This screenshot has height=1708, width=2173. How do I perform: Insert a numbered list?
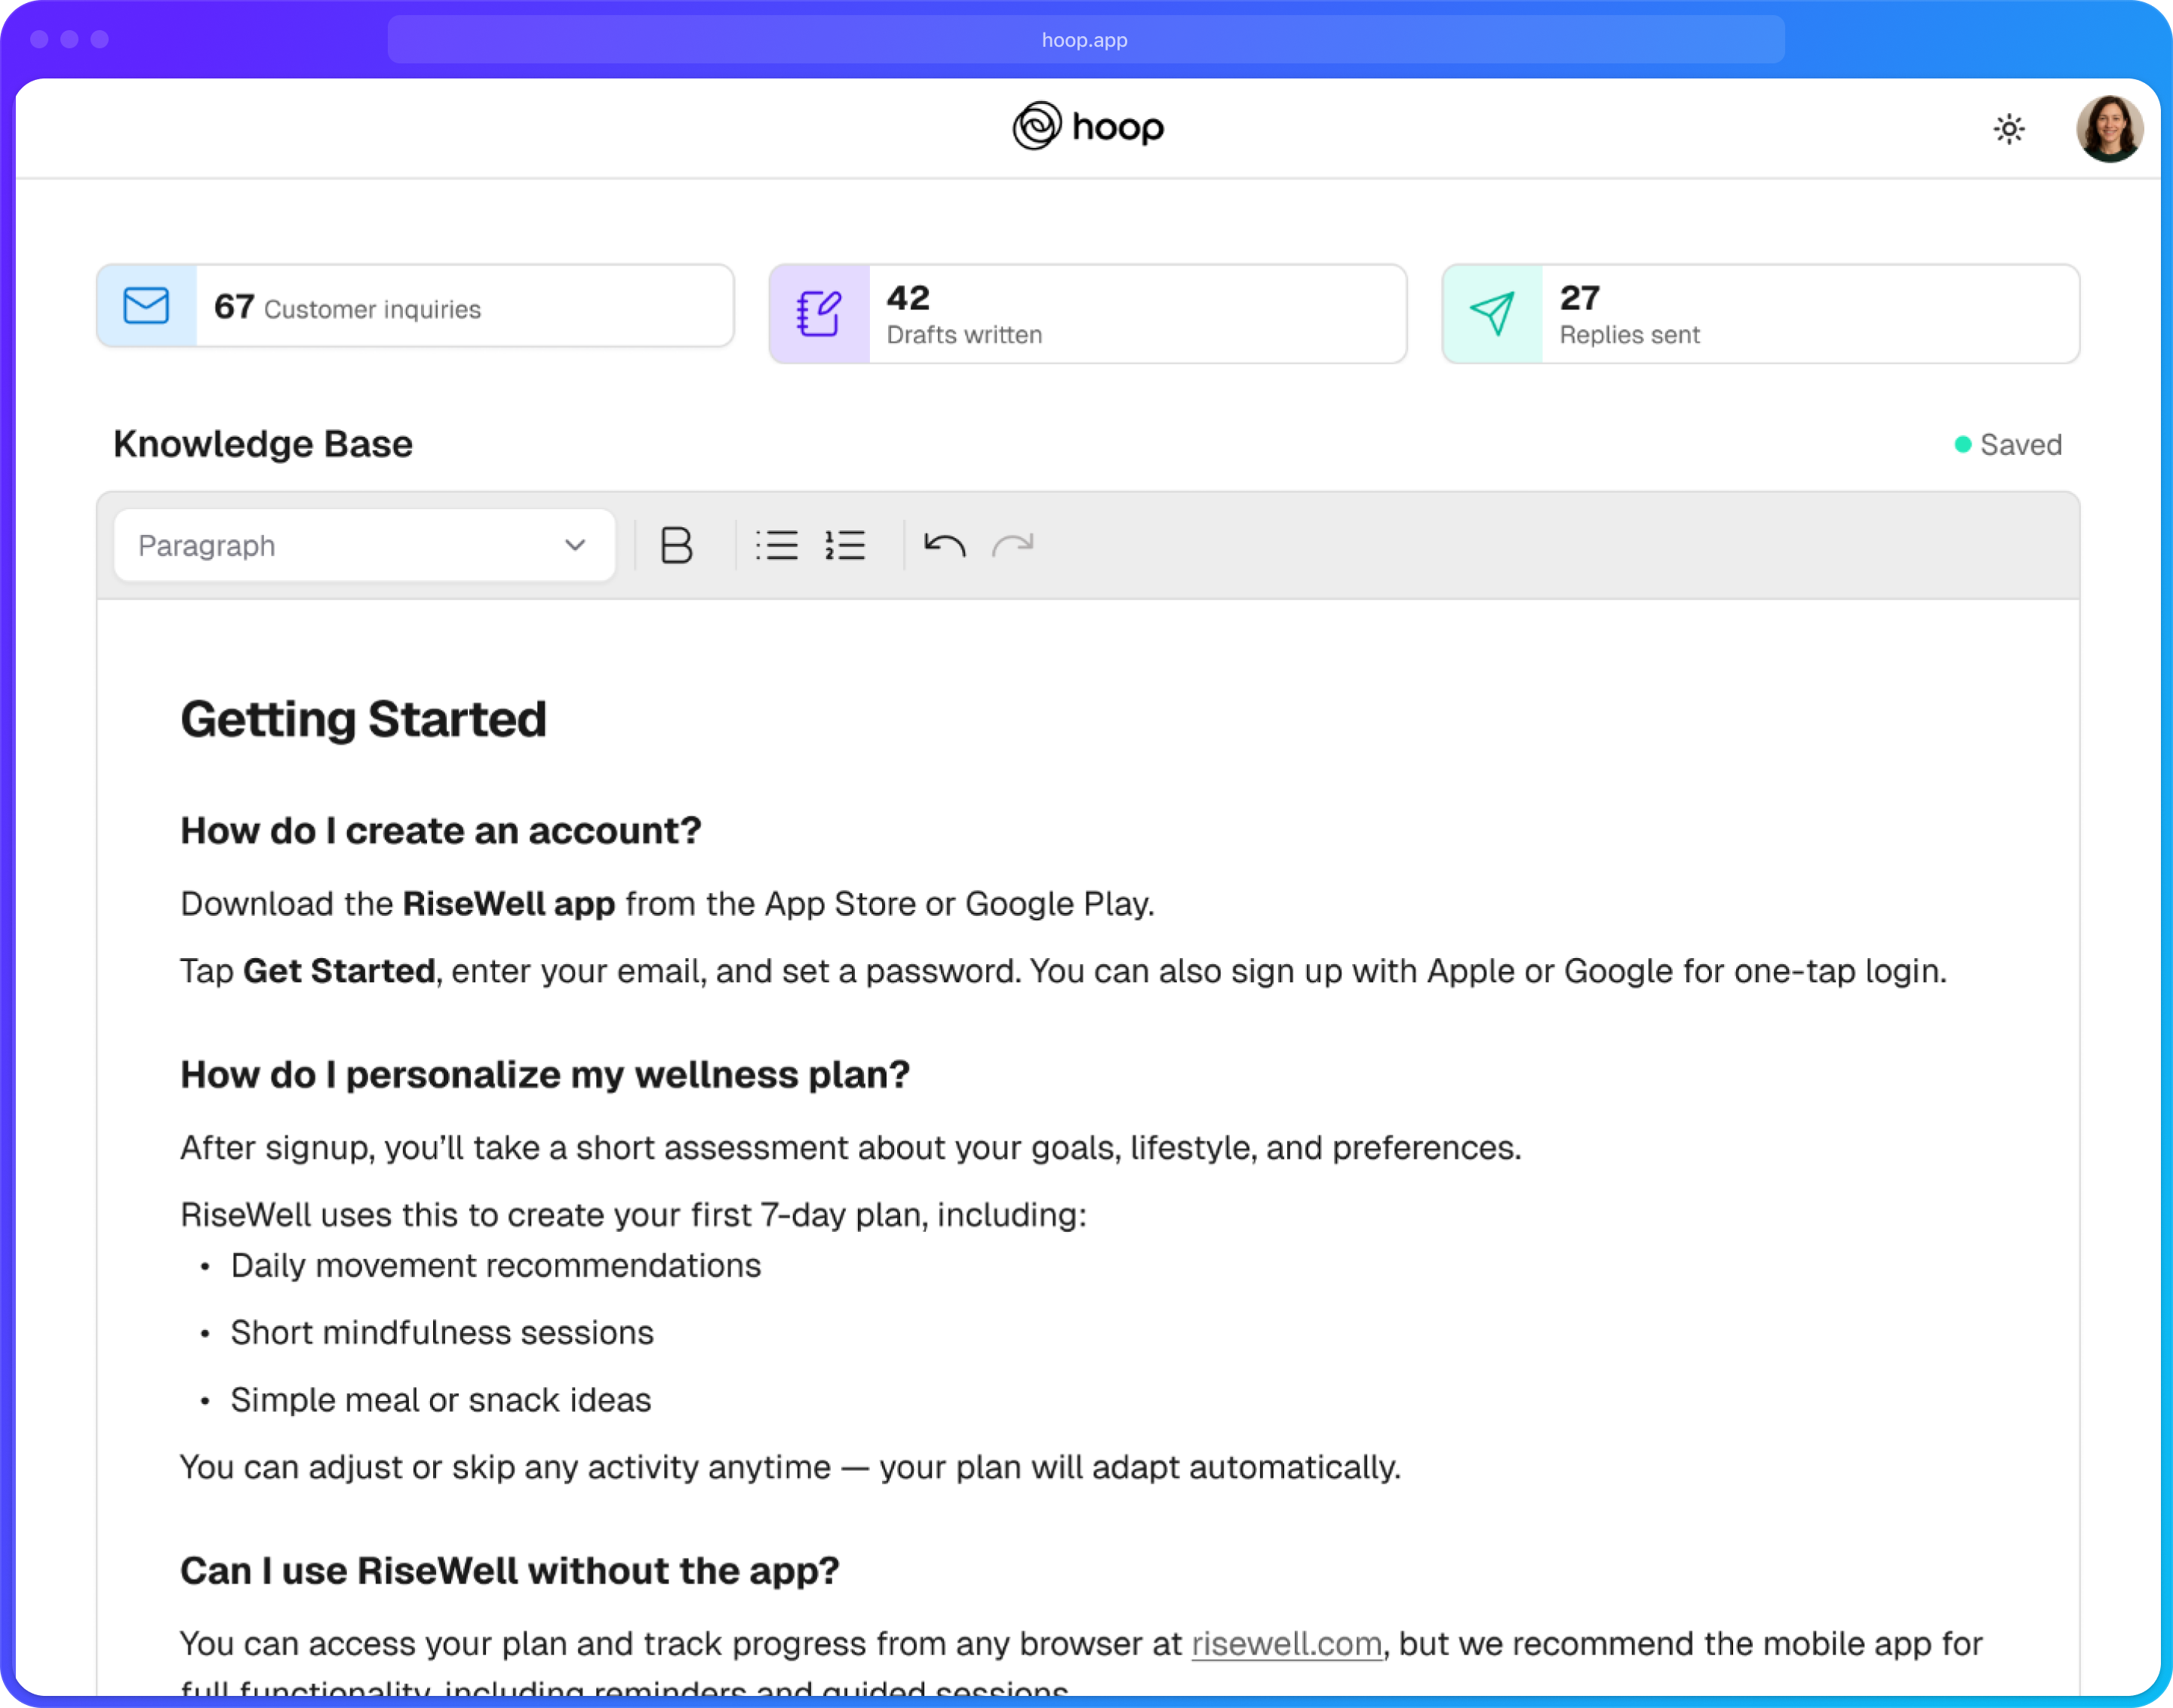(845, 545)
